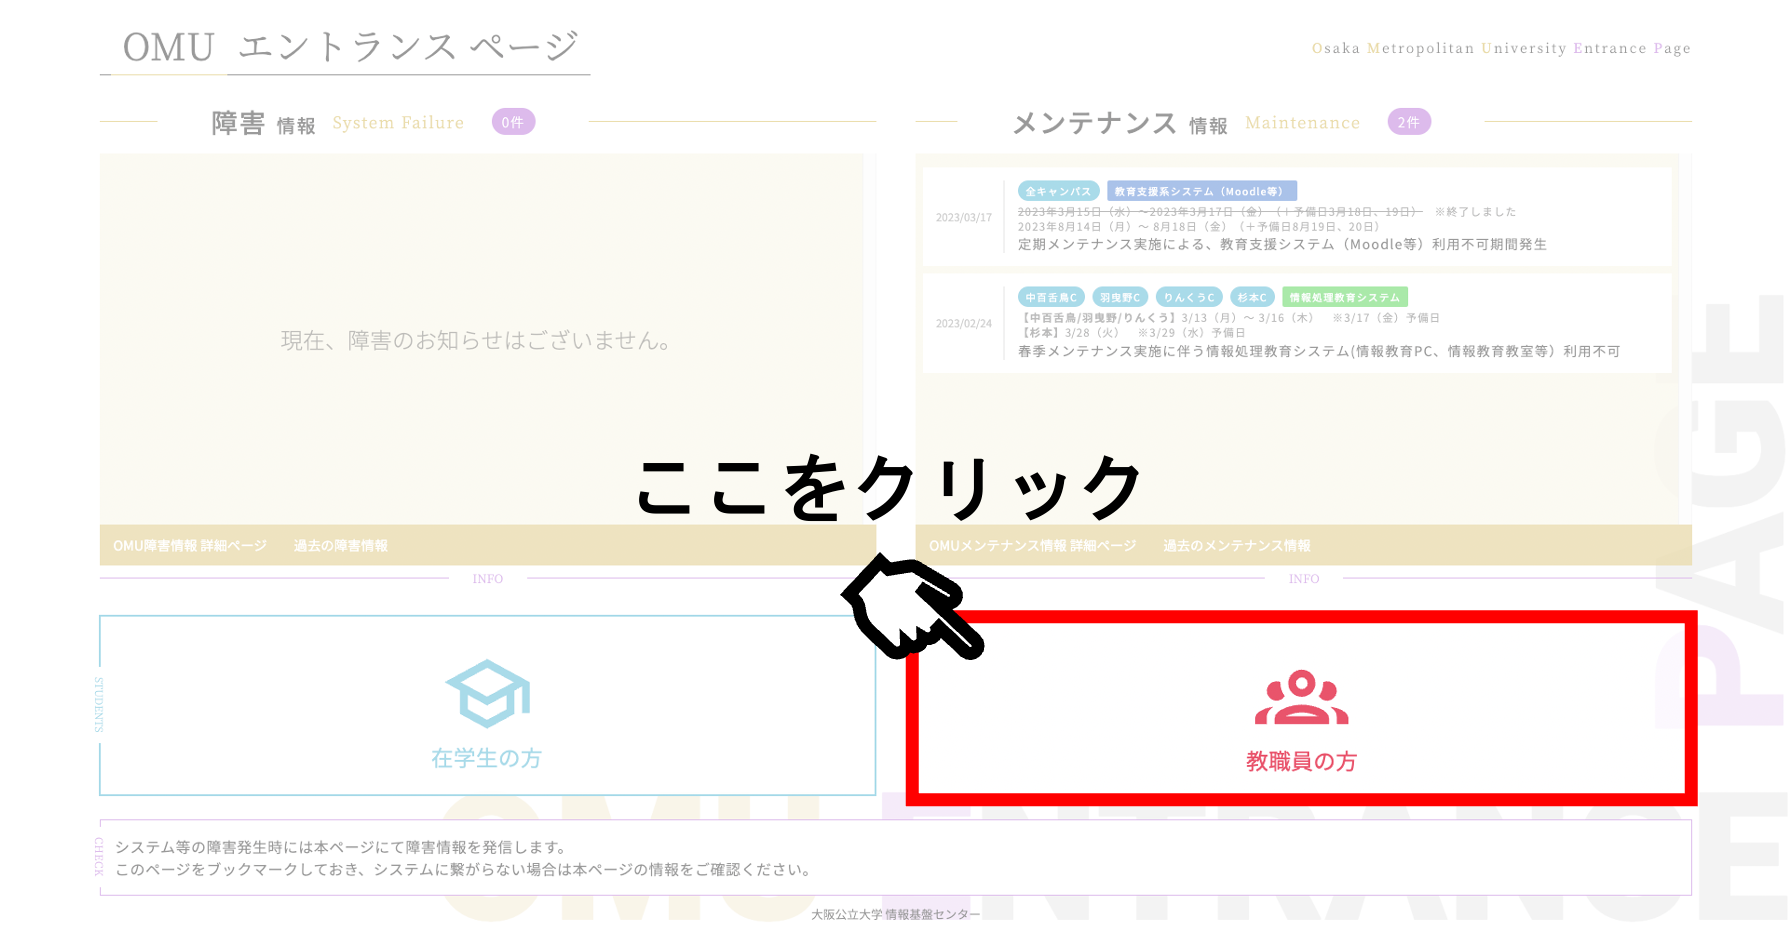
Task: Open the Moodle 定期メンテナンス notice entry
Action: click(1296, 217)
